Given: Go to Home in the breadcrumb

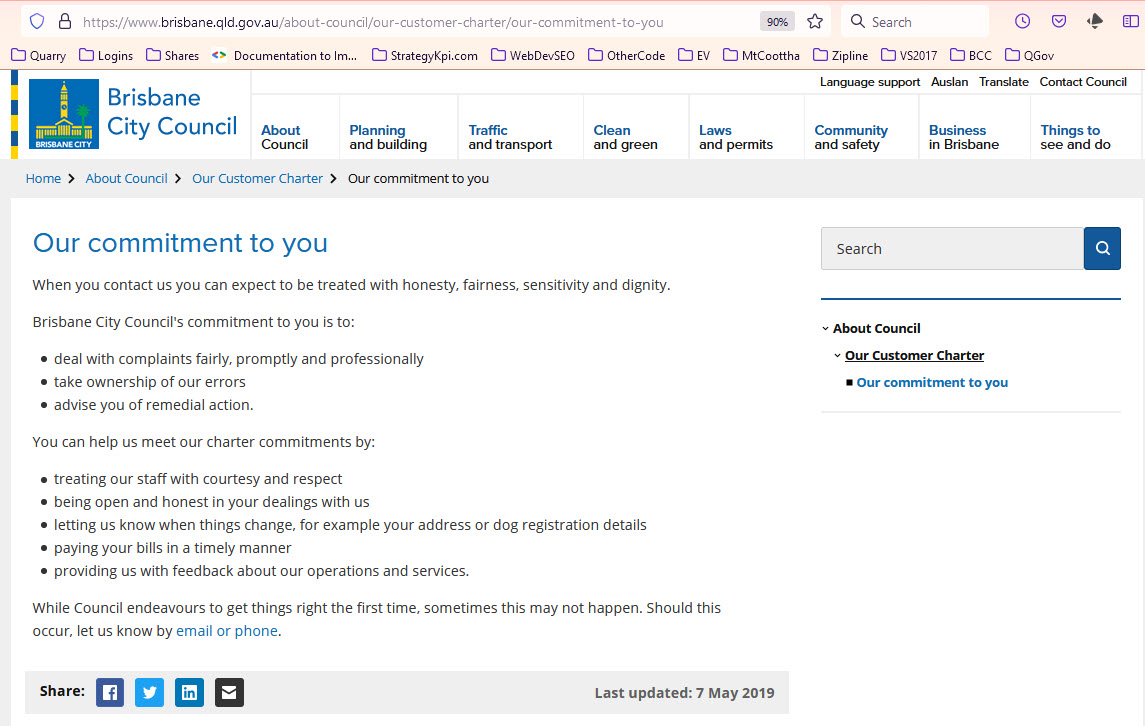Looking at the screenshot, I should pos(43,178).
